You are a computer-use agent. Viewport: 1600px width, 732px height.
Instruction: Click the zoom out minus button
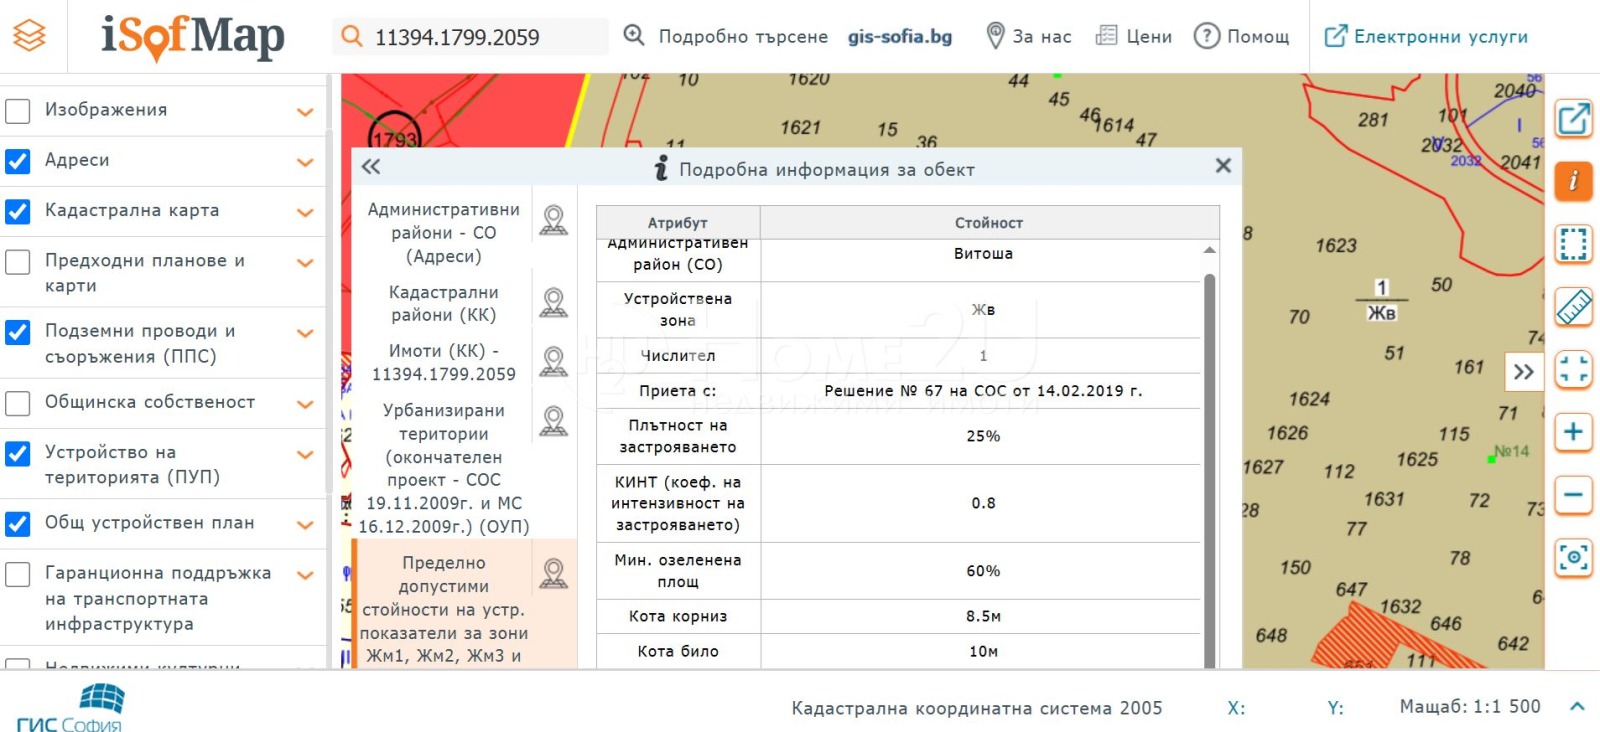click(1573, 495)
